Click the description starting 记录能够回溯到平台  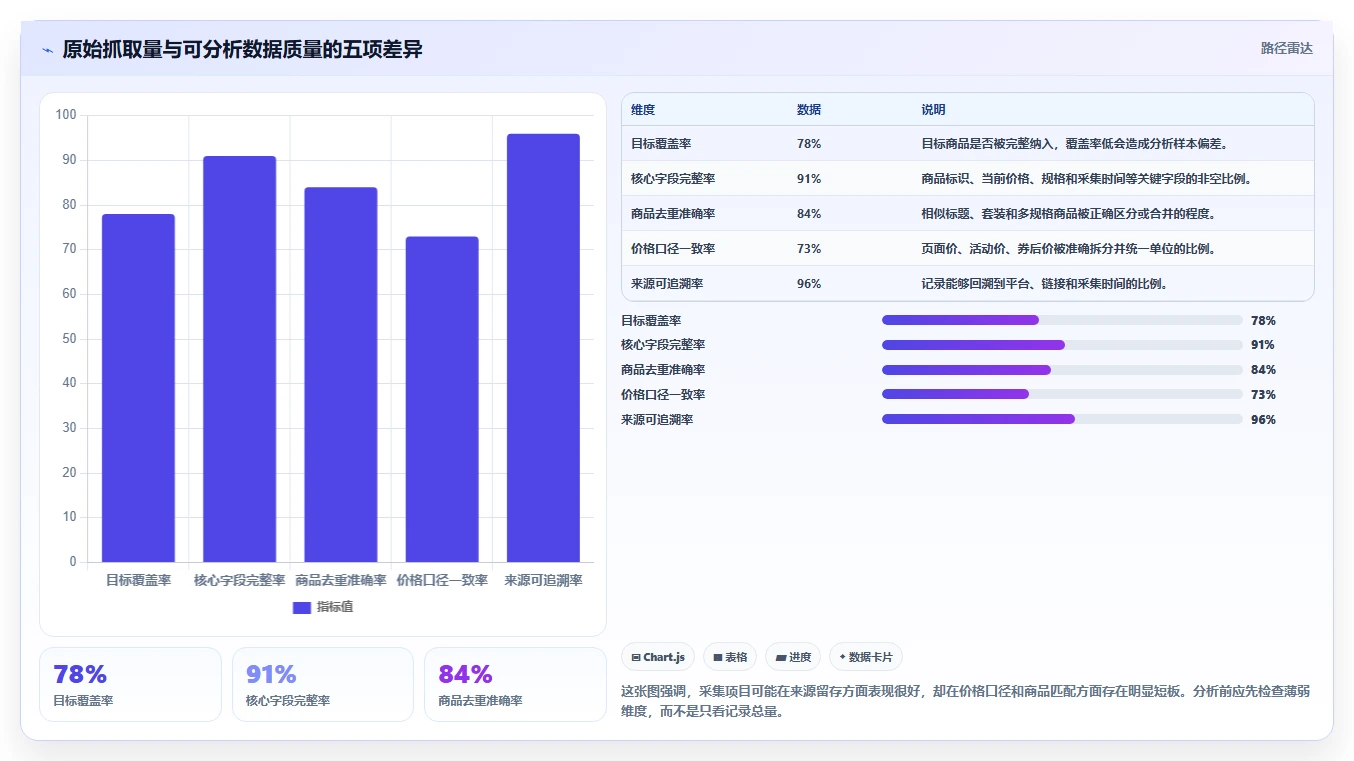[1045, 284]
